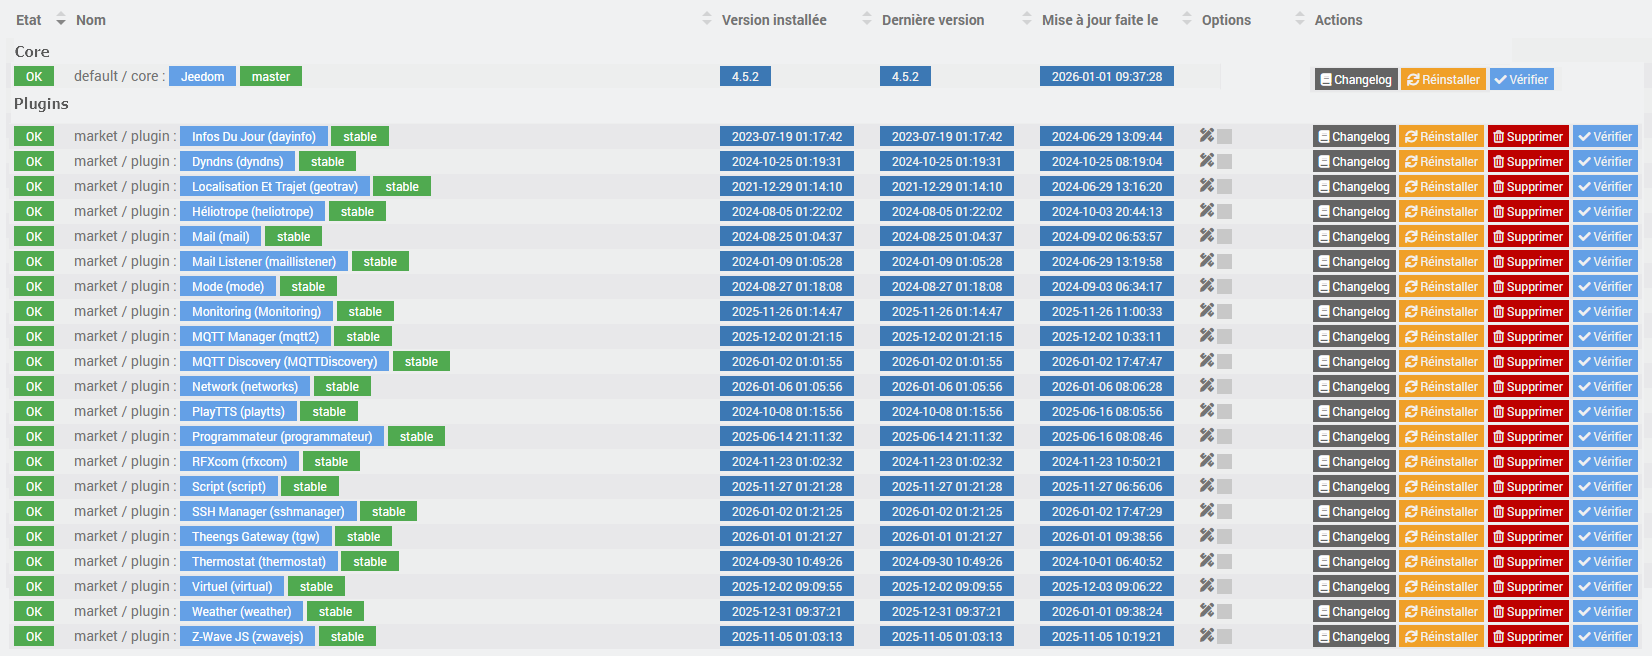Reinstall the Dyndns plugin
This screenshot has height=656, width=1652.
tap(1441, 161)
